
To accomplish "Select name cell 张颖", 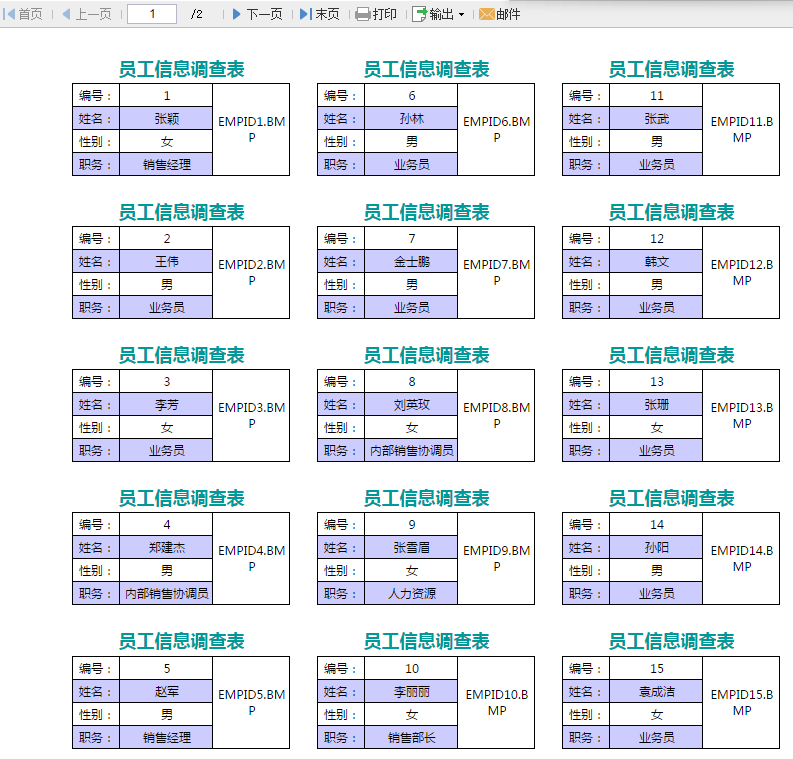I will (166, 118).
